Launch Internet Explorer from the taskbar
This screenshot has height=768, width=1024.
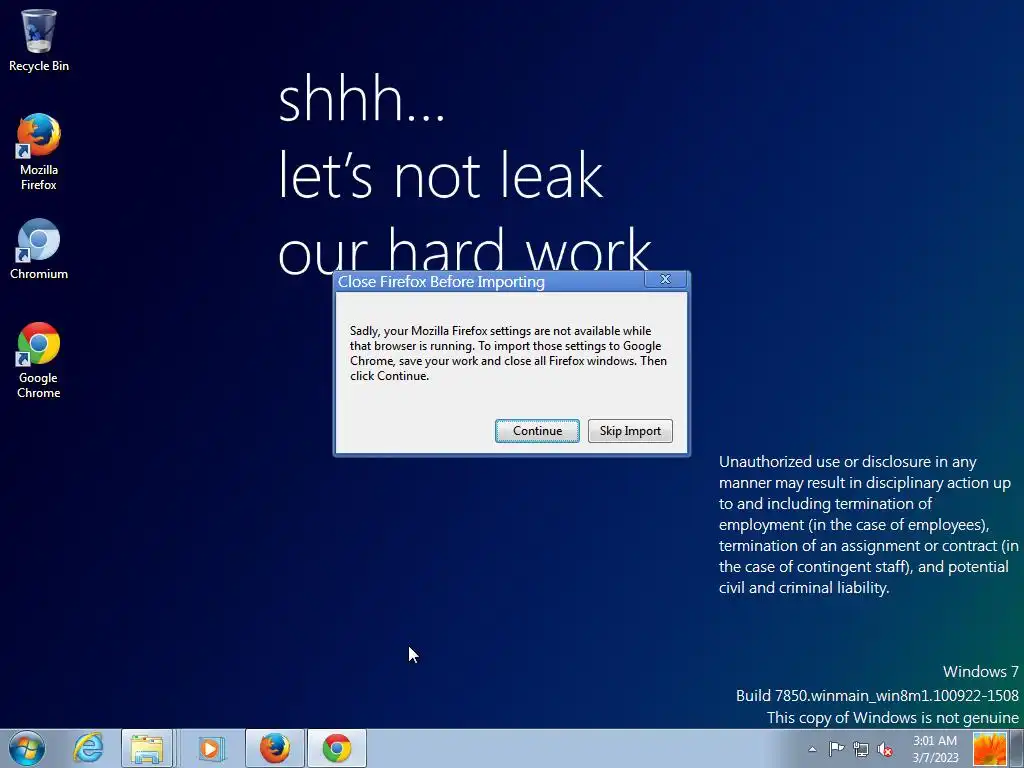coord(88,748)
